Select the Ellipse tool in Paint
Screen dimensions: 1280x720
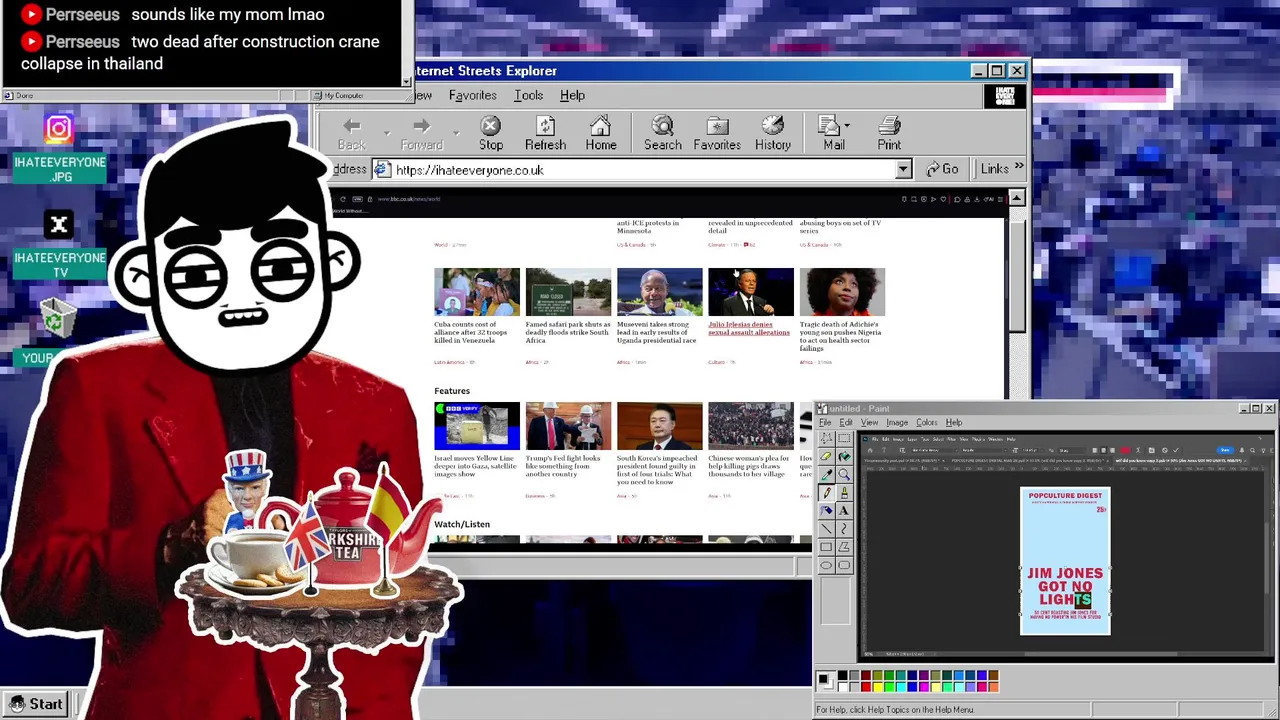[826, 565]
